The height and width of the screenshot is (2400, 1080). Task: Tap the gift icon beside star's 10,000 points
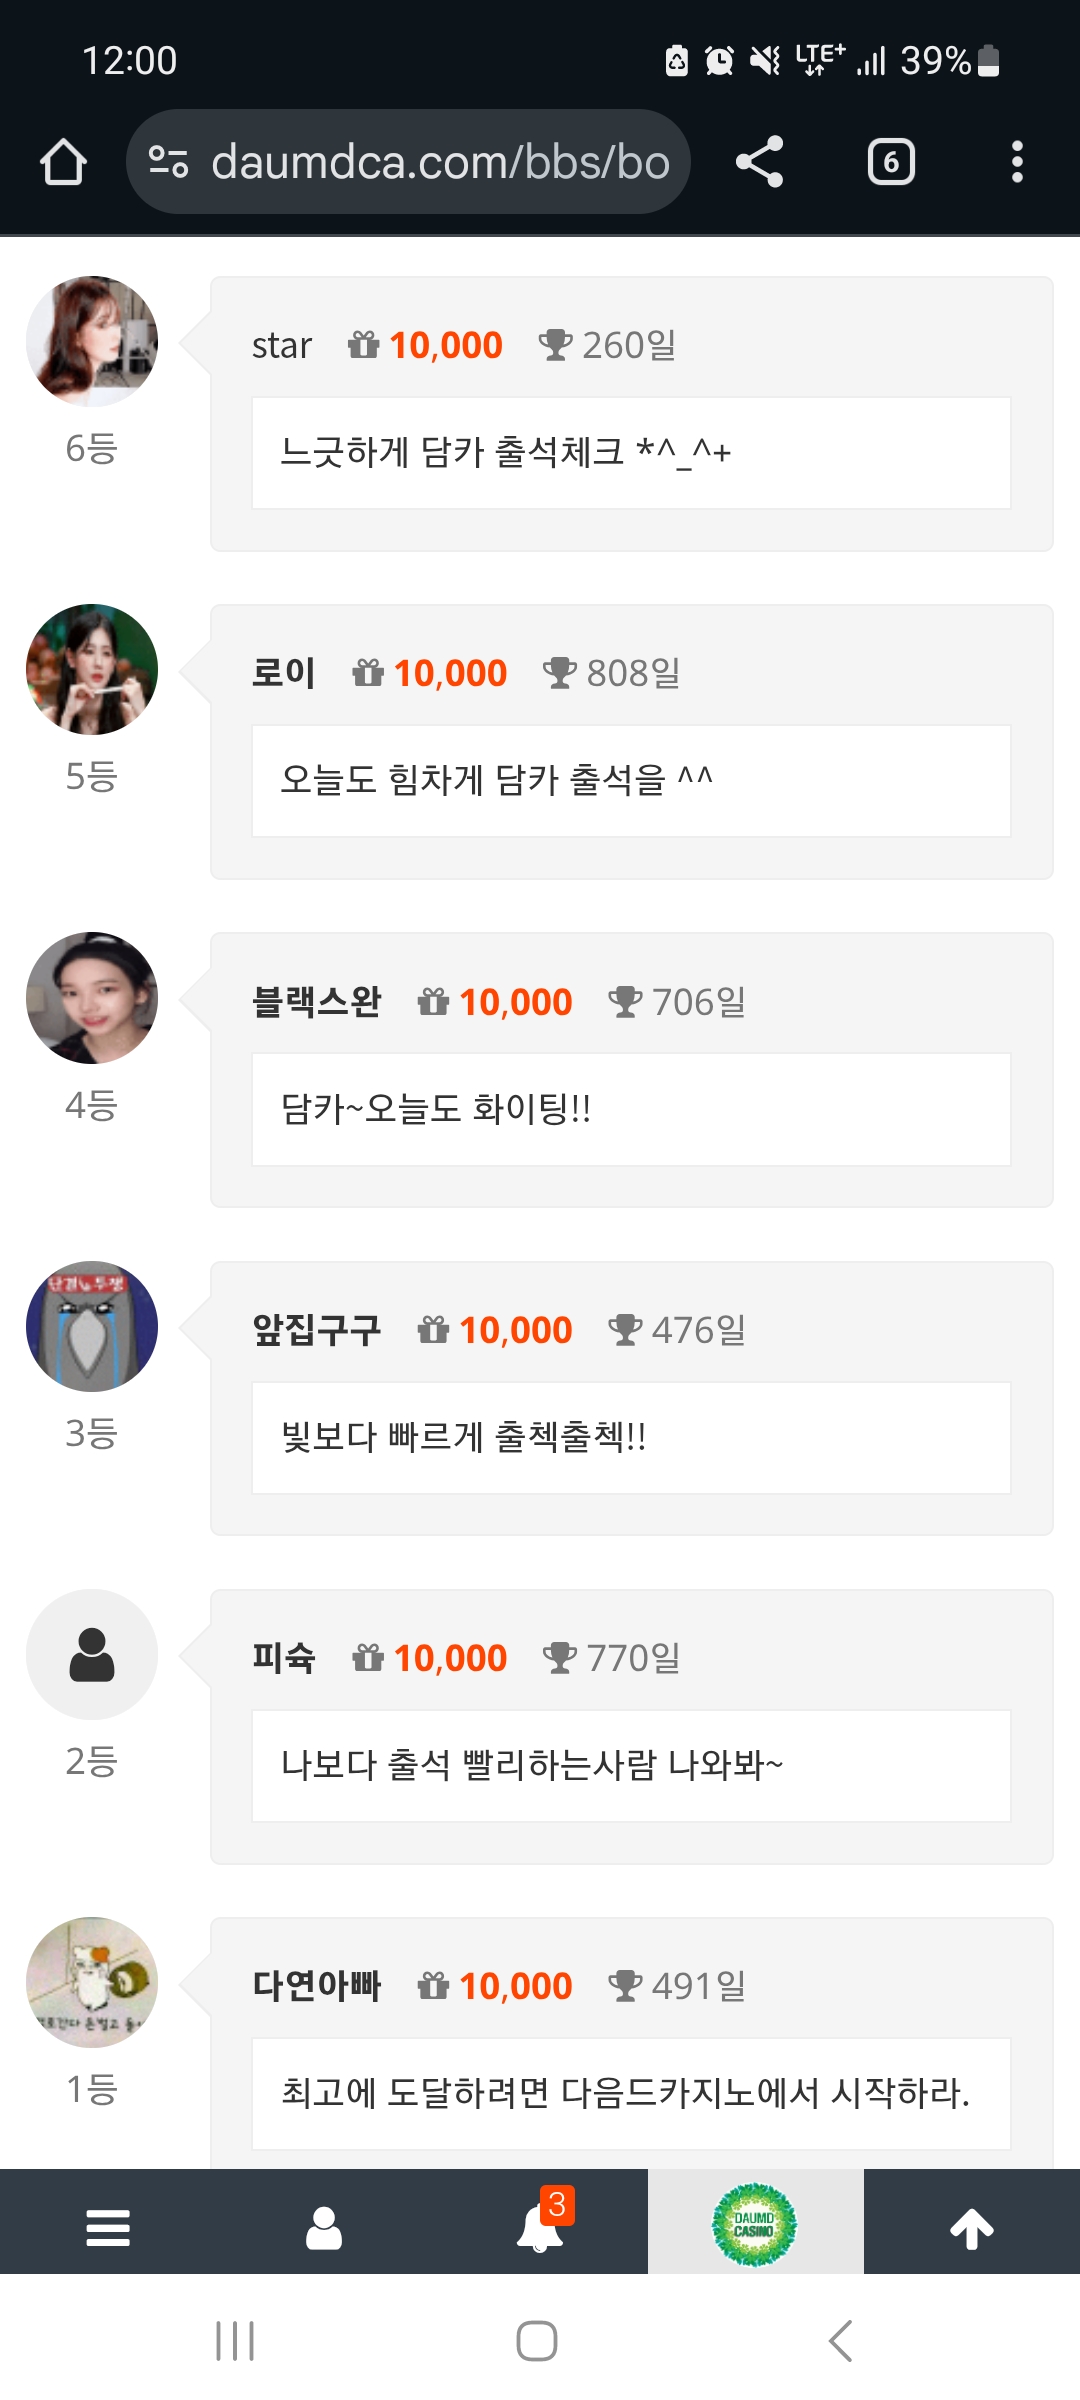click(x=363, y=346)
